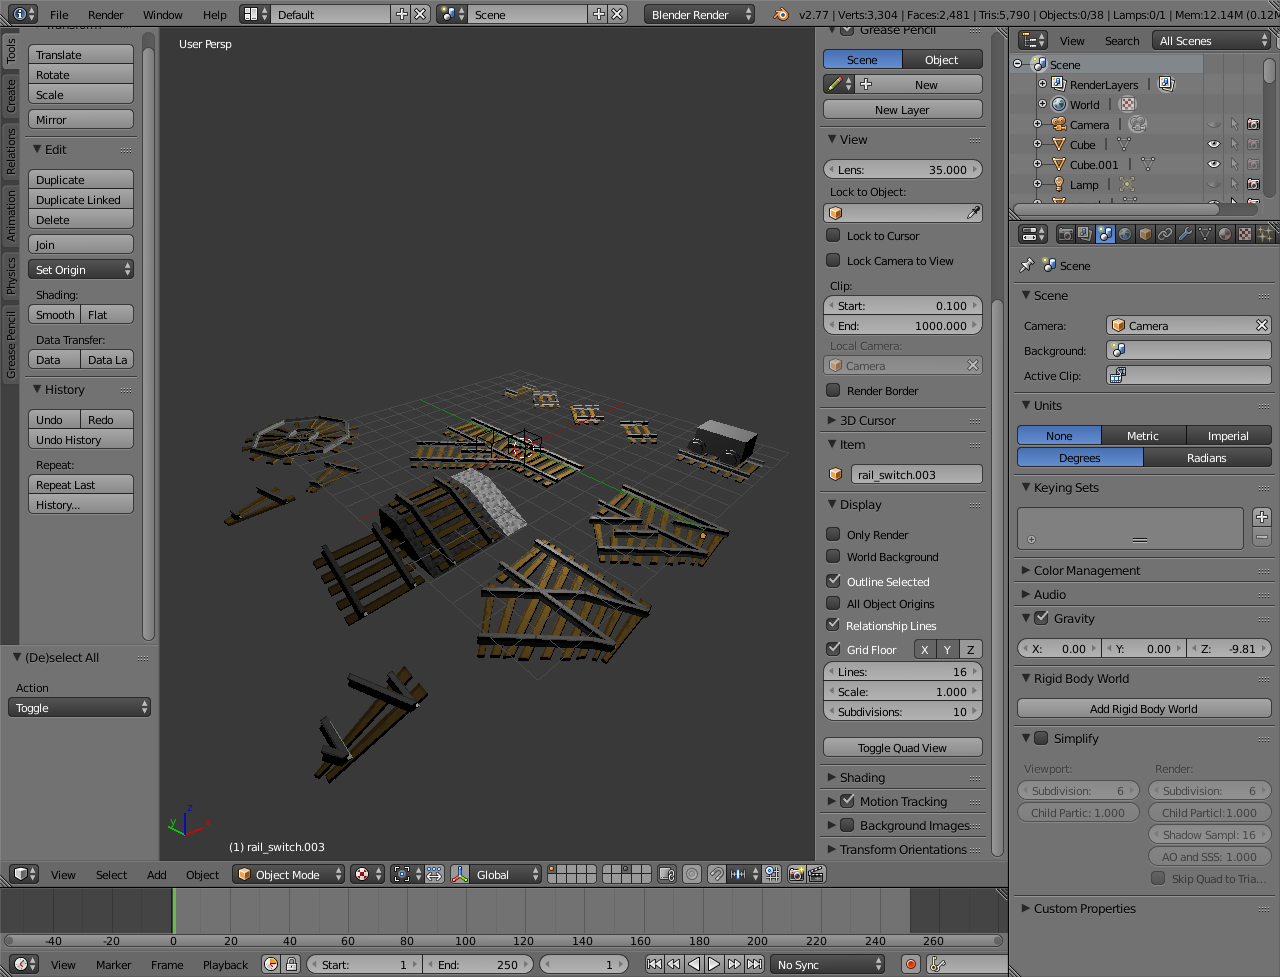Viewport: 1280px width, 977px height.
Task: Click the Add Rigid Body World button
Action: point(1143,709)
